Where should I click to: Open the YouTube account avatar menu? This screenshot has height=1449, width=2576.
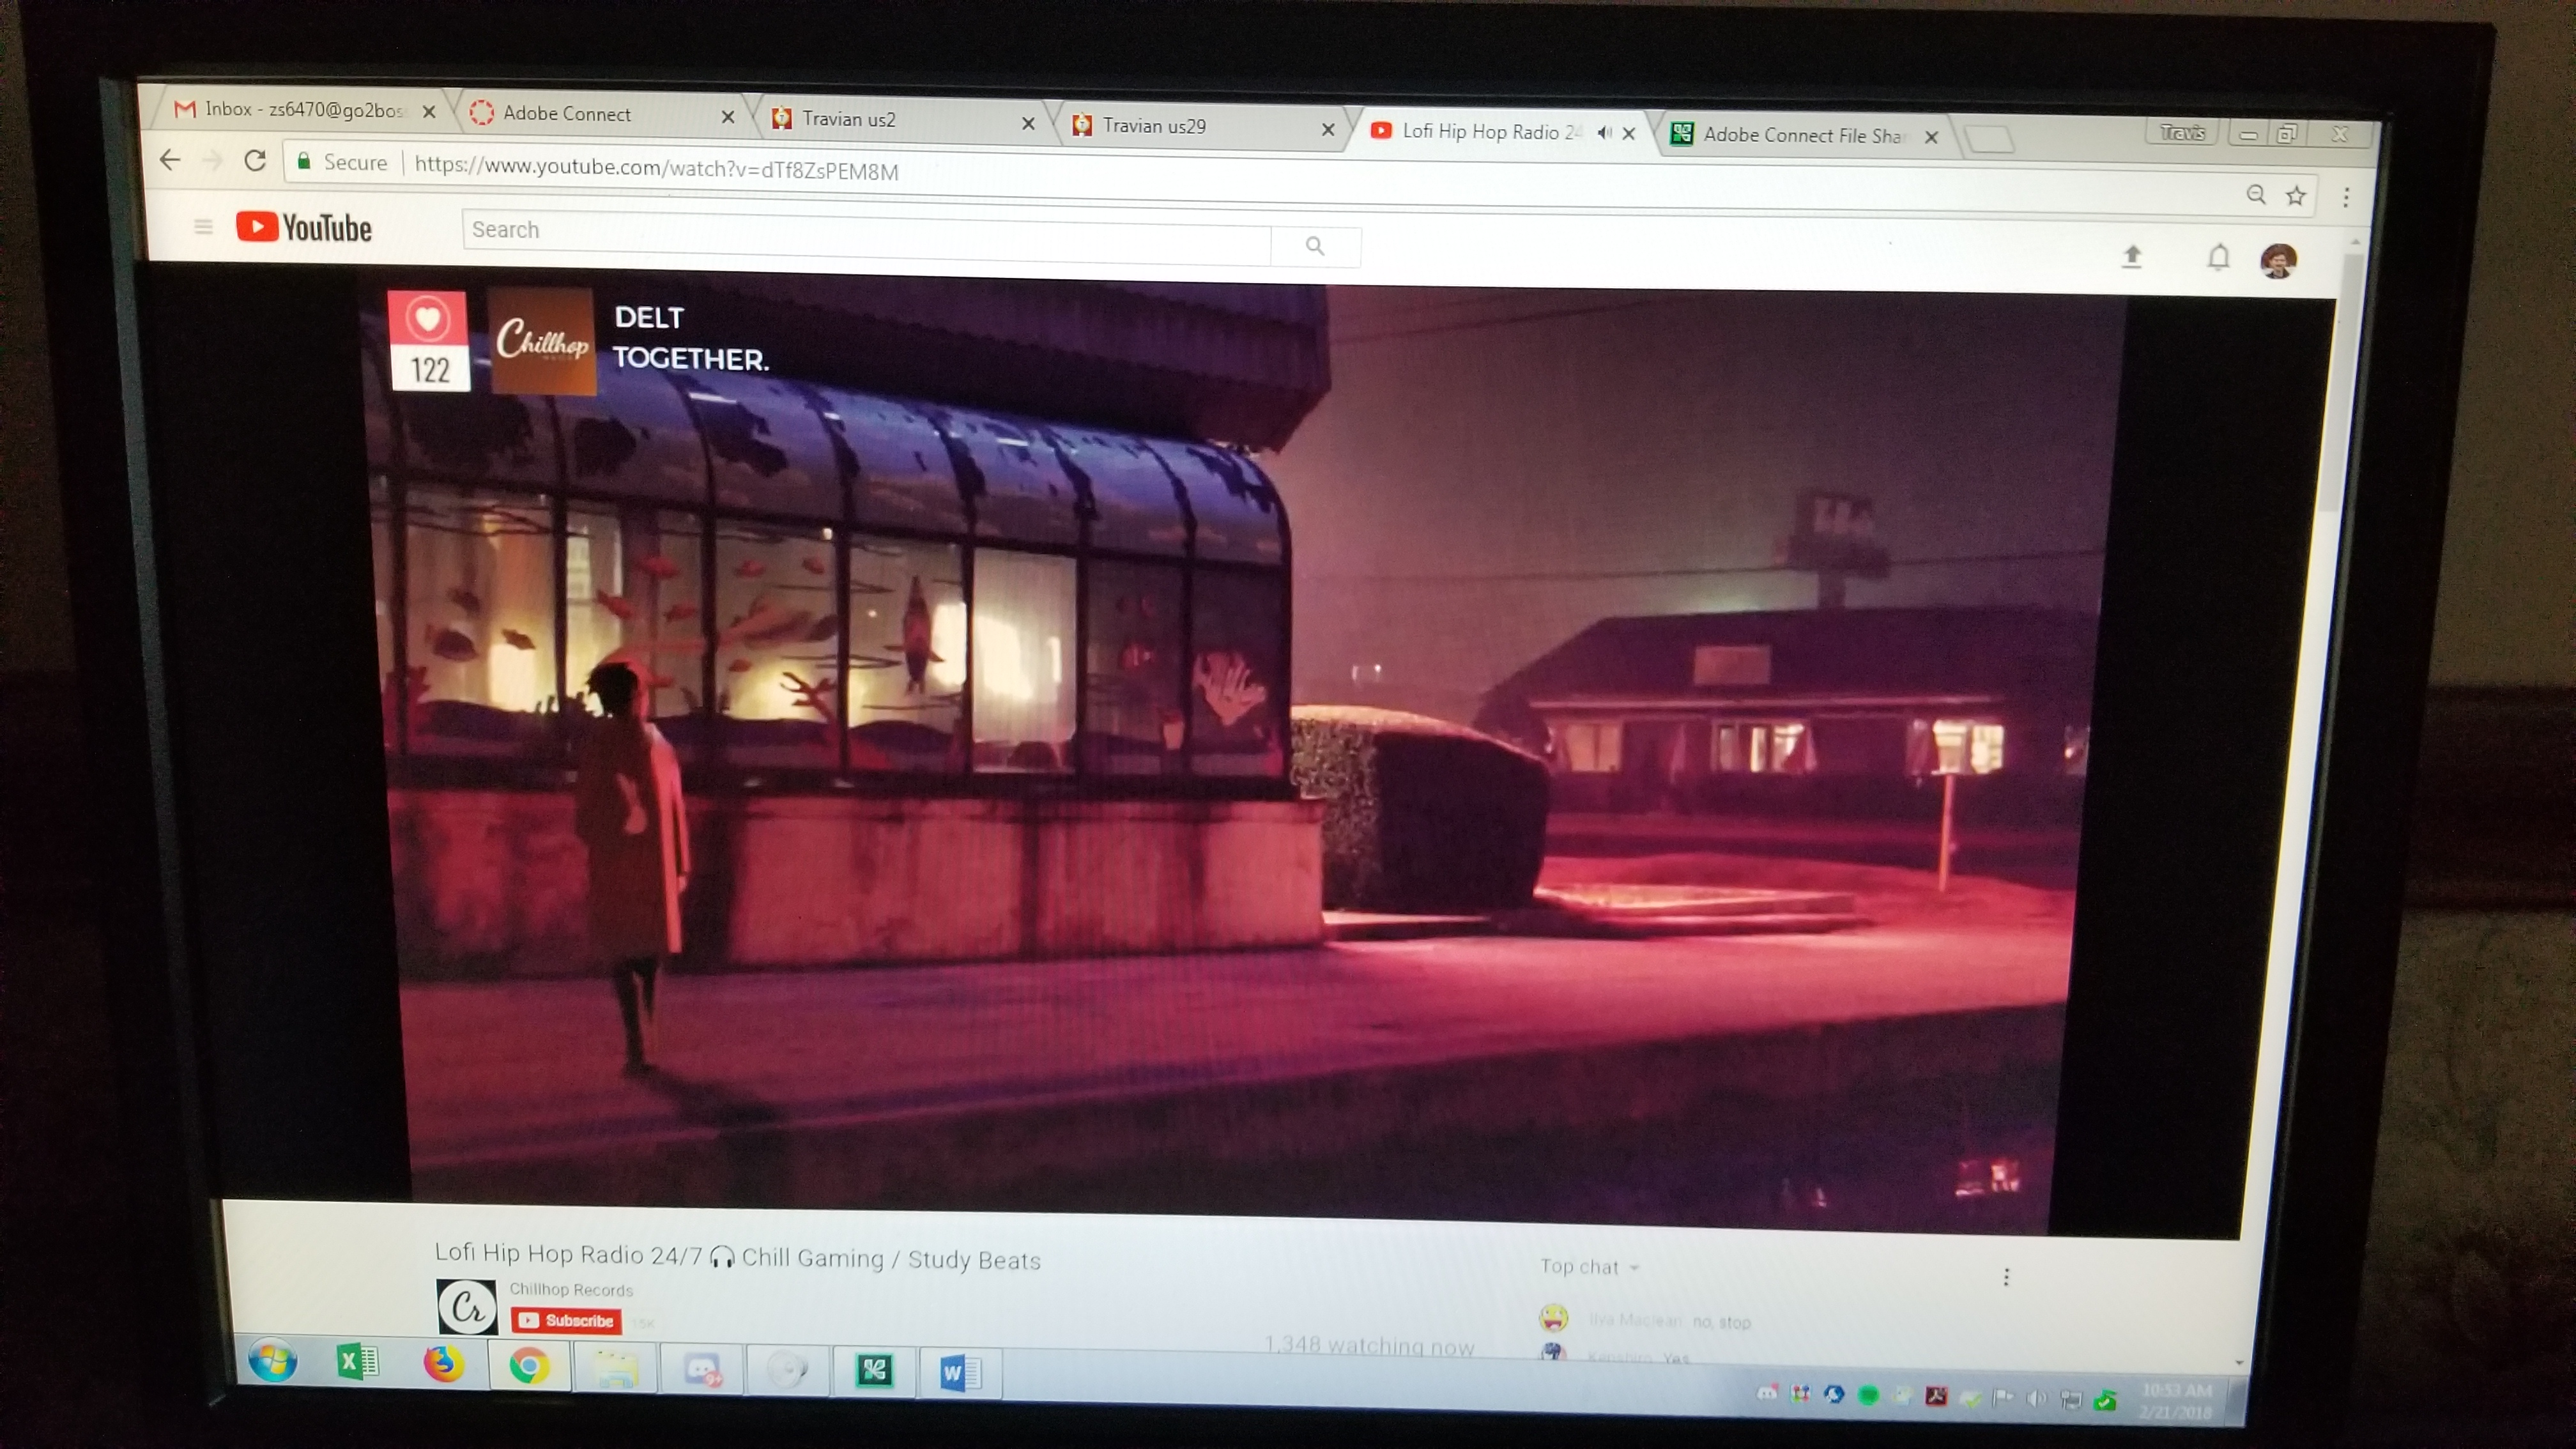tap(2278, 261)
